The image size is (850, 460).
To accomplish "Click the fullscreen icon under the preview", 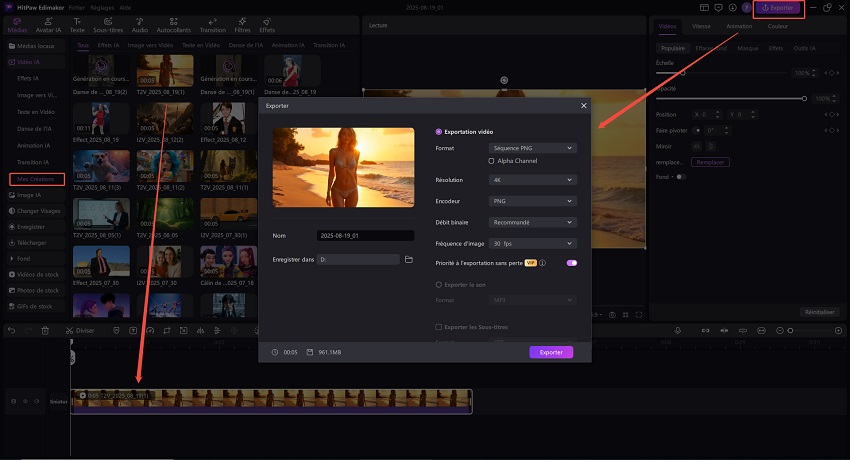I will tap(639, 315).
